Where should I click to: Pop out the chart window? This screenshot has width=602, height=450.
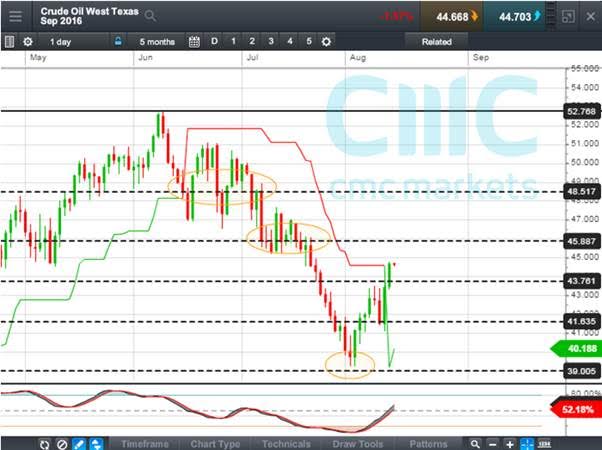[568, 17]
